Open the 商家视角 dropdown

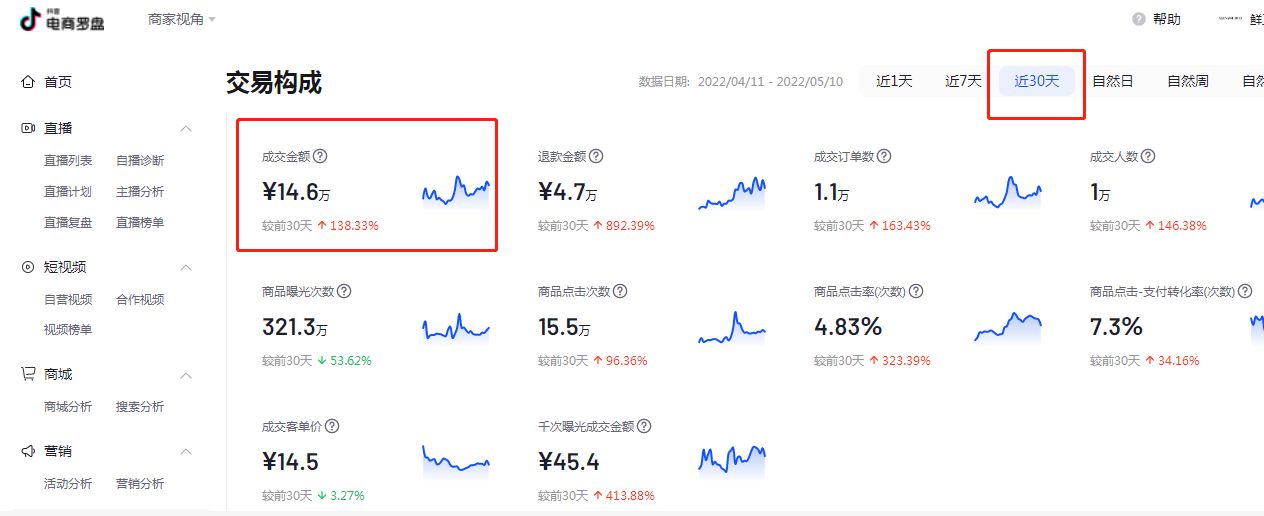click(181, 20)
